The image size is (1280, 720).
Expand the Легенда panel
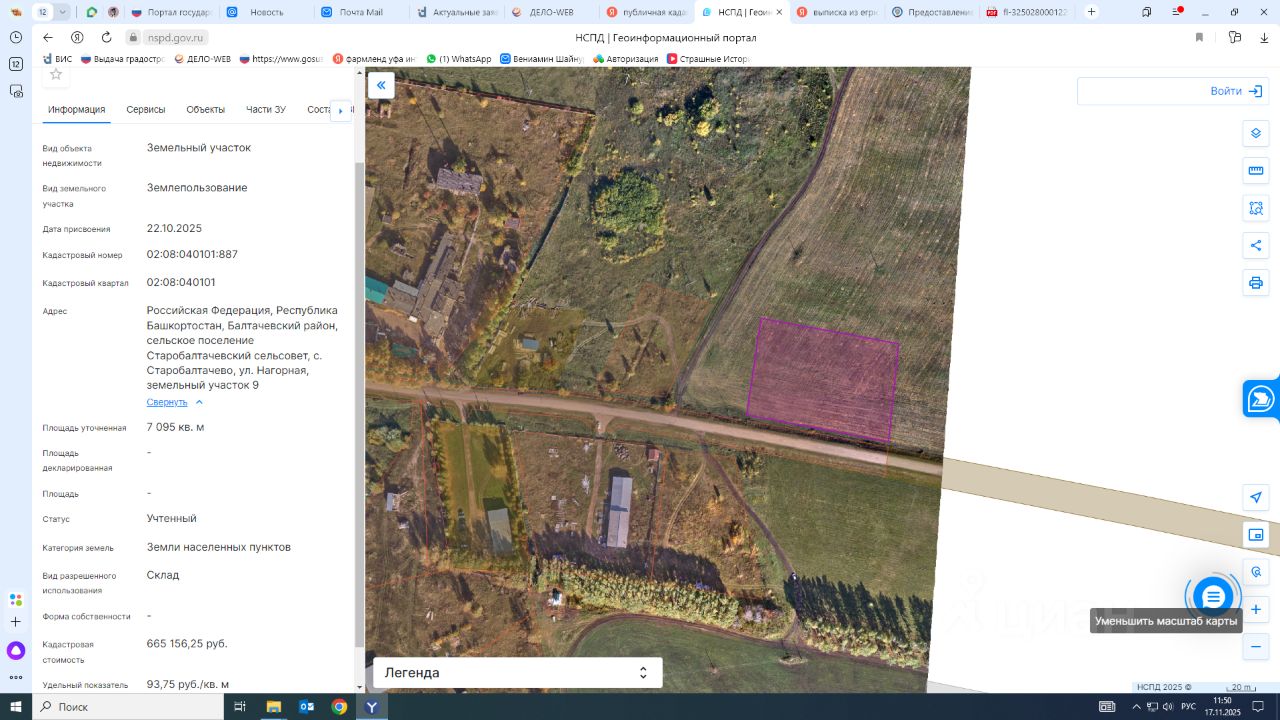(518, 673)
